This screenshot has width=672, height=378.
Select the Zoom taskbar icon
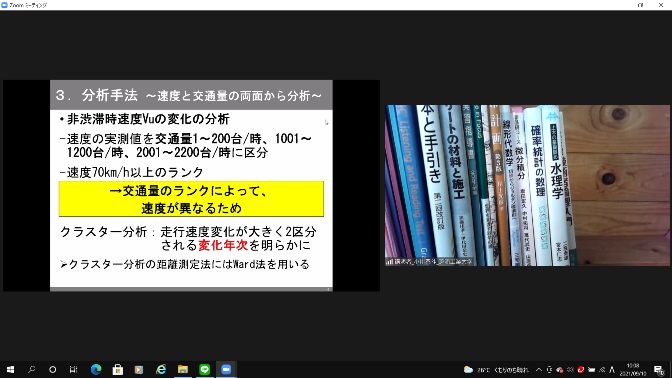pos(226,369)
